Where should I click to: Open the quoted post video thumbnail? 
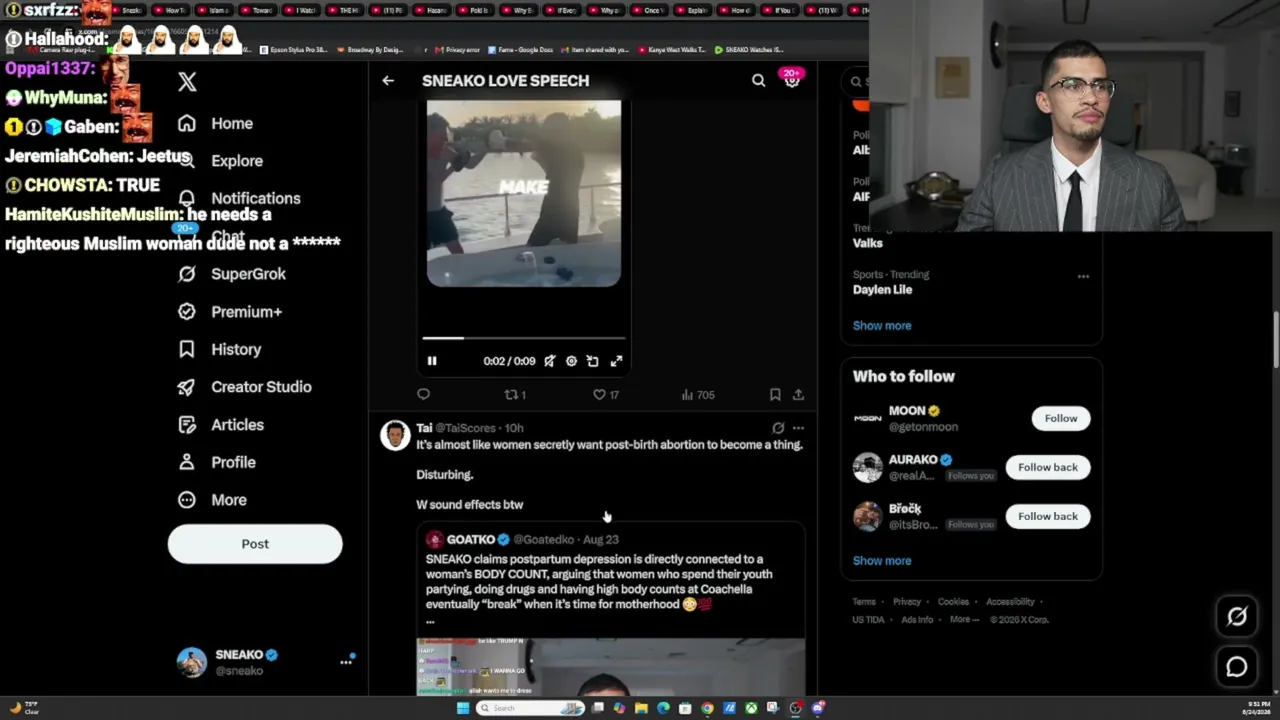(611, 666)
